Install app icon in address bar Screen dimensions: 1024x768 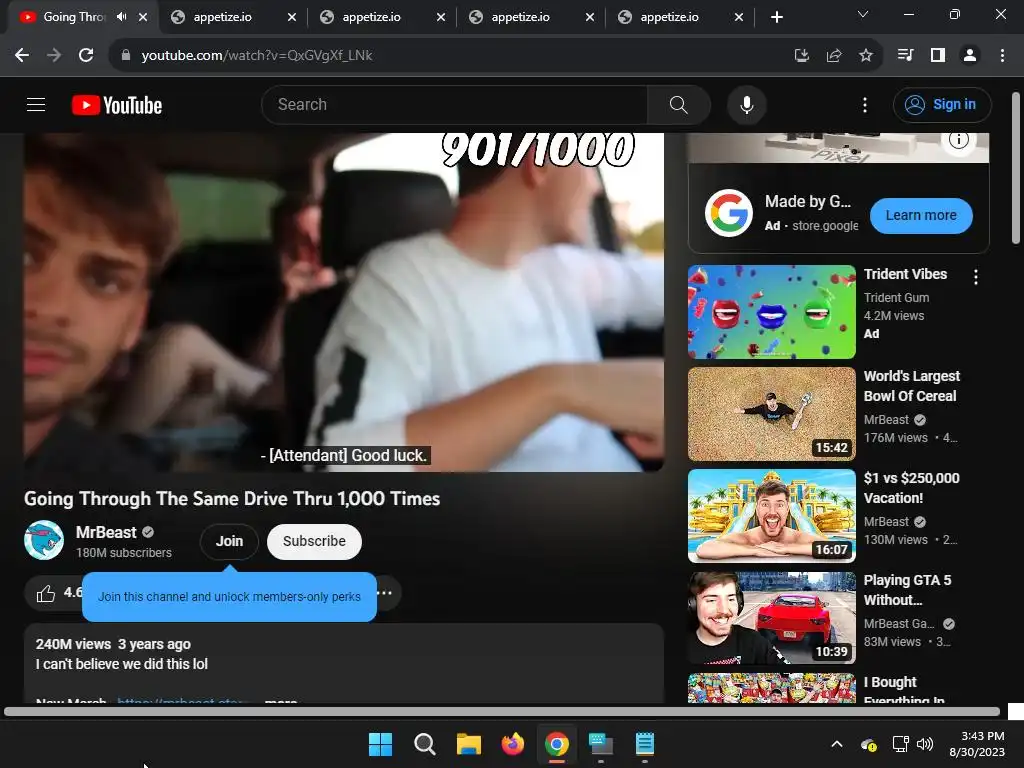802,56
